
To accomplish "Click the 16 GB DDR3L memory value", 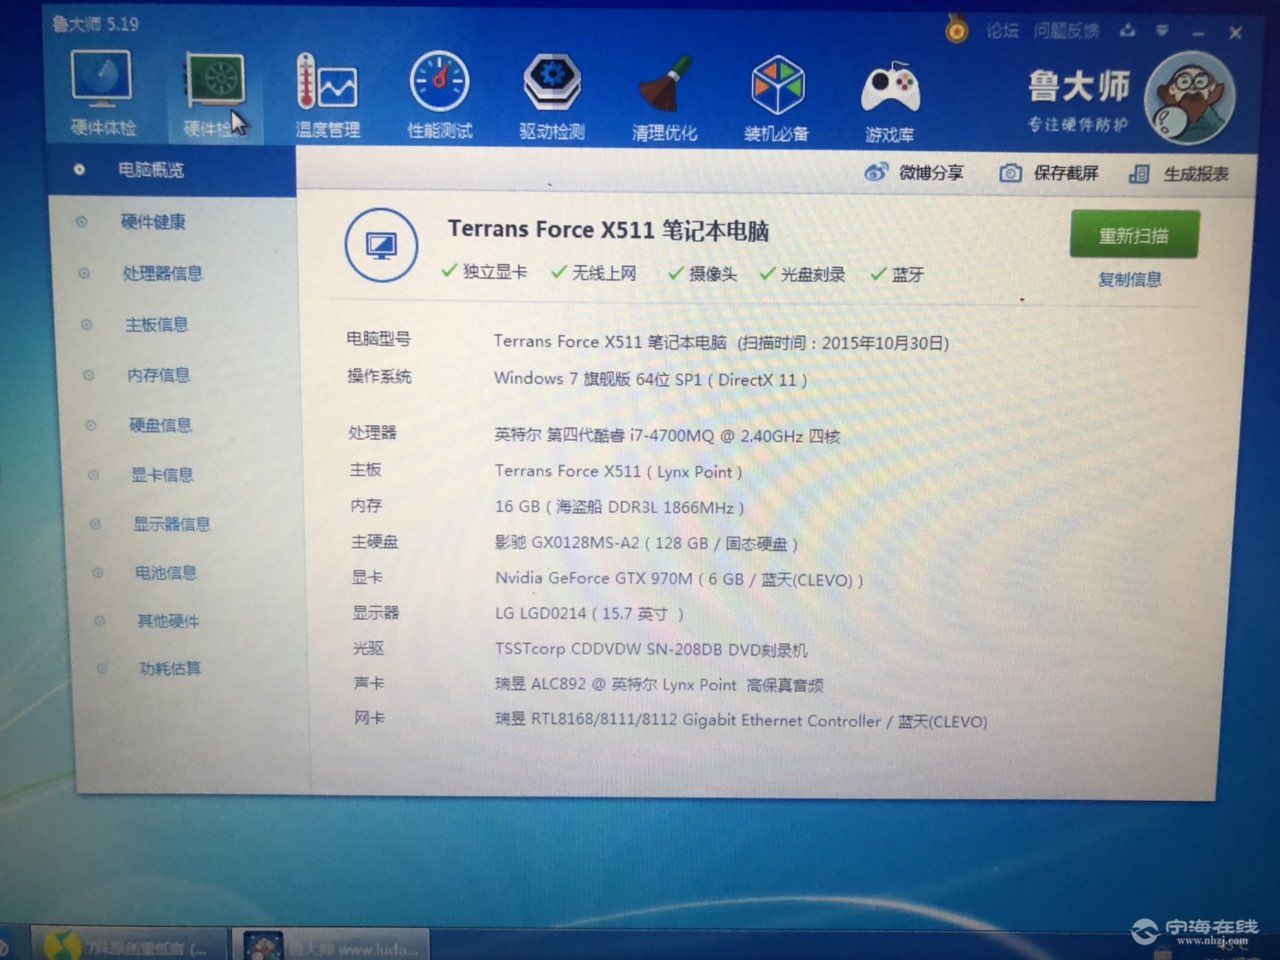I will point(619,507).
